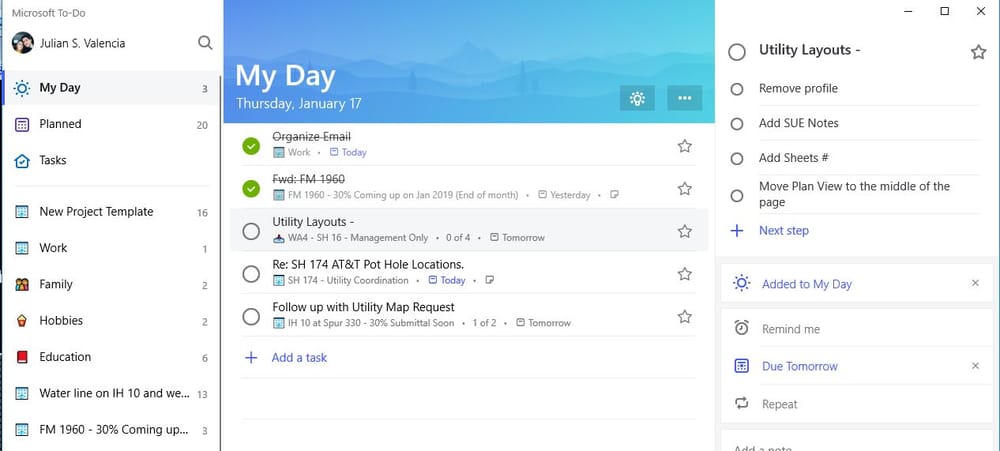Click the Tasks home icon in sidebar

(22, 161)
